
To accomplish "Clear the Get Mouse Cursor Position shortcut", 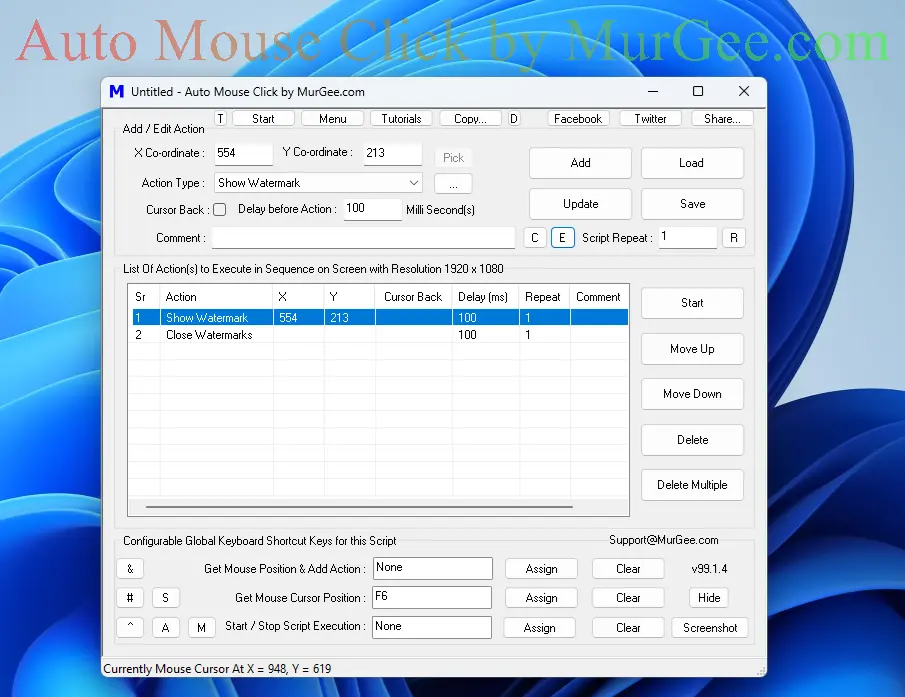I will click(628, 598).
